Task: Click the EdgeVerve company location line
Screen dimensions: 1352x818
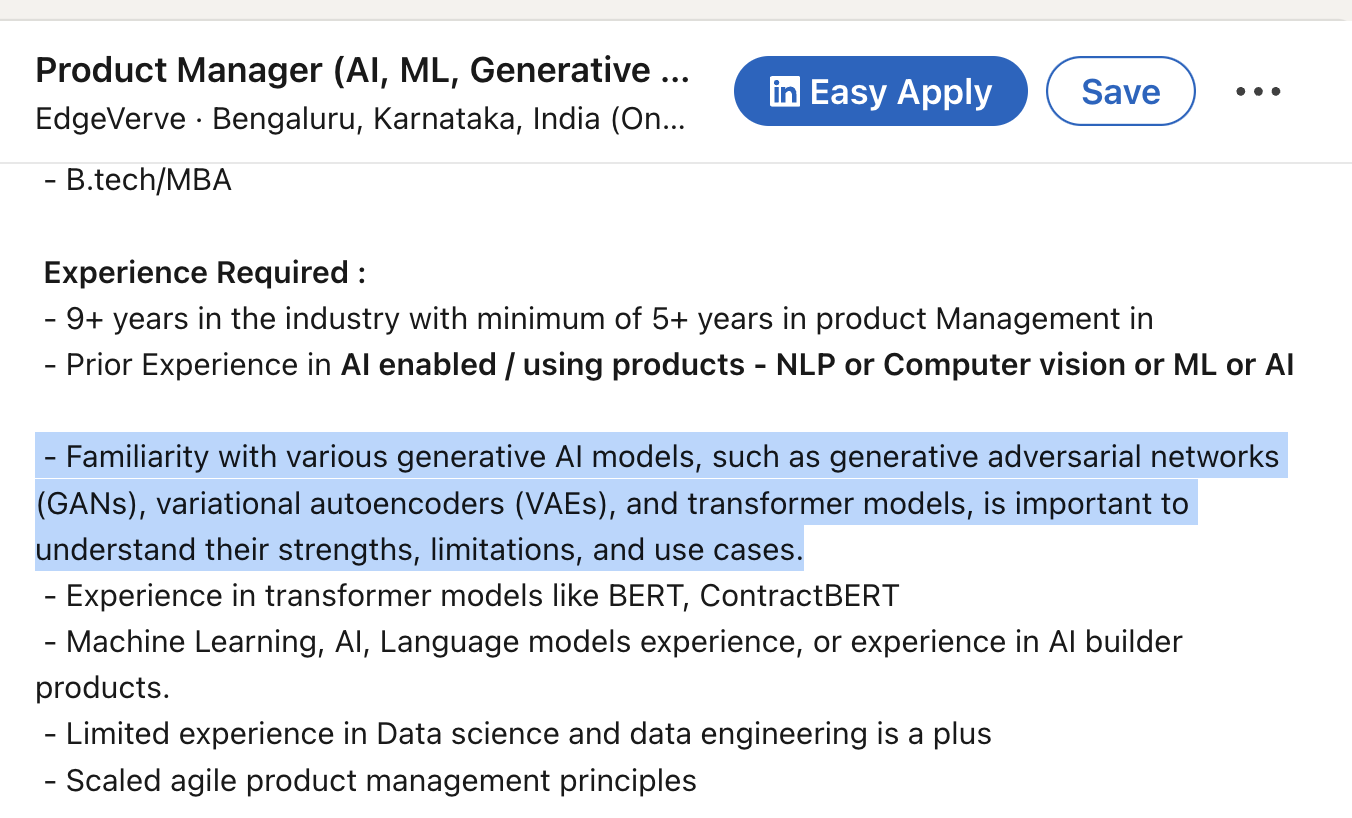Action: tap(360, 119)
